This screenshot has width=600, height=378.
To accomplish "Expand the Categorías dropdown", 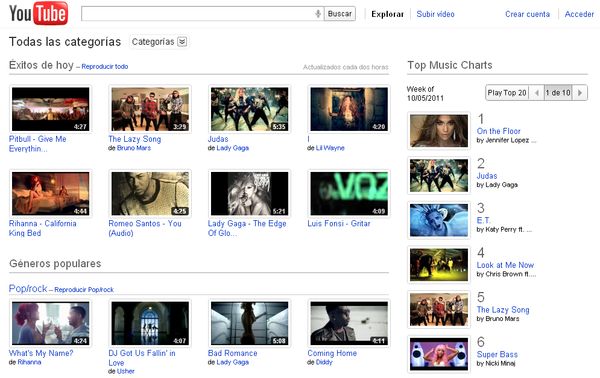I will (x=159, y=42).
